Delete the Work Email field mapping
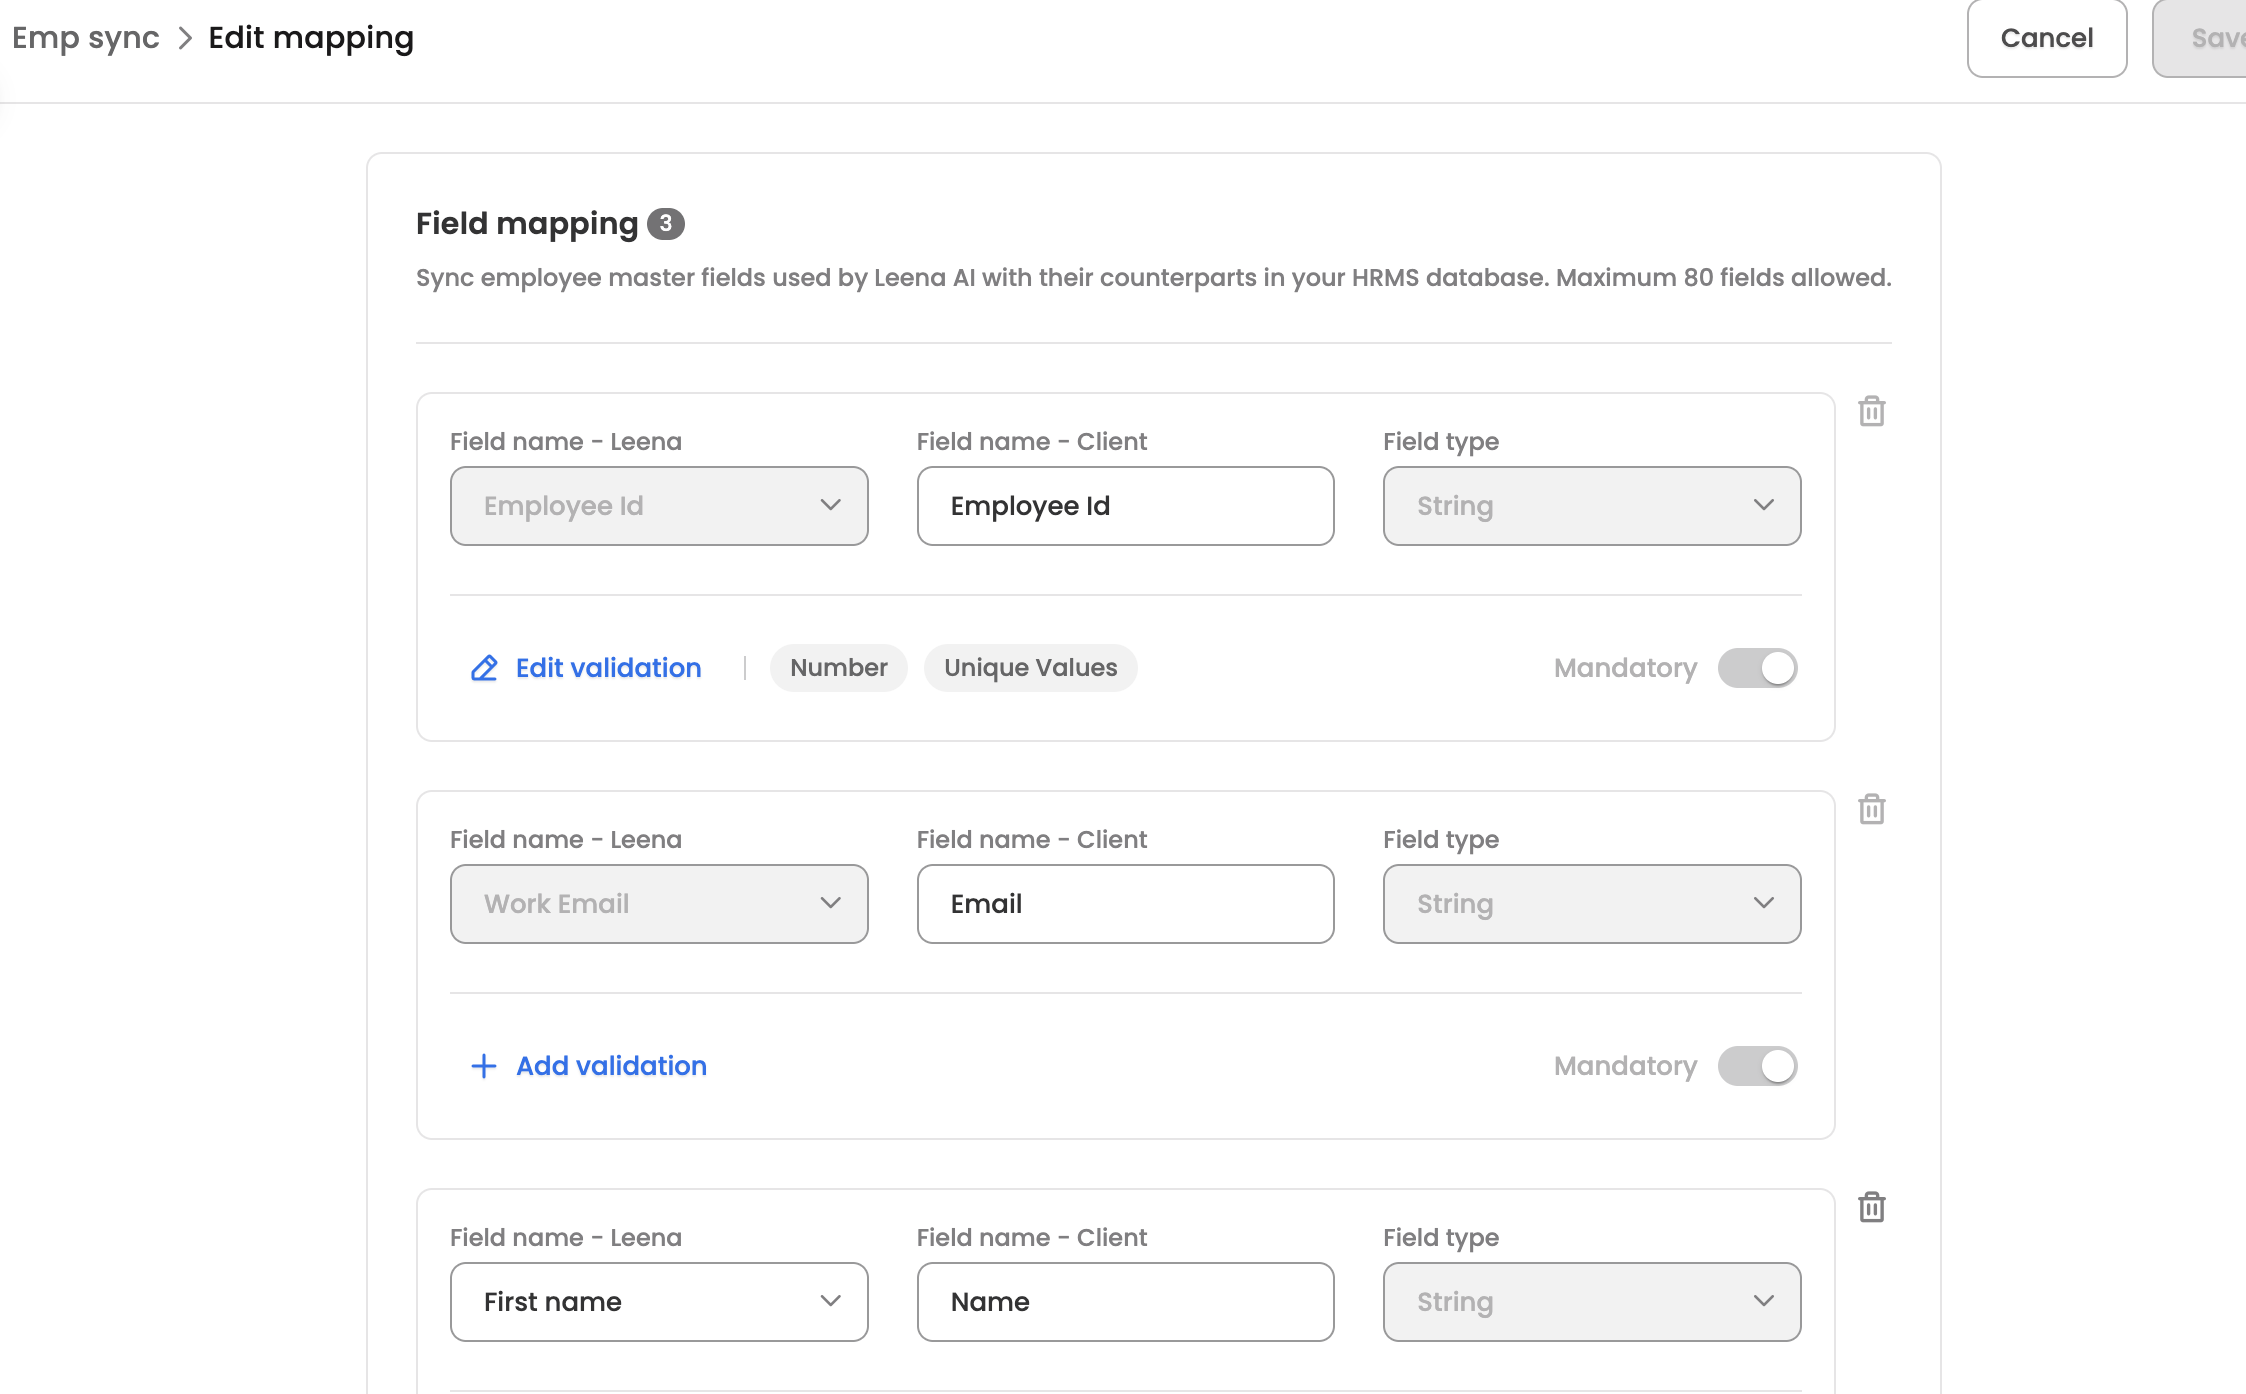The width and height of the screenshot is (2246, 1394). tap(1871, 809)
